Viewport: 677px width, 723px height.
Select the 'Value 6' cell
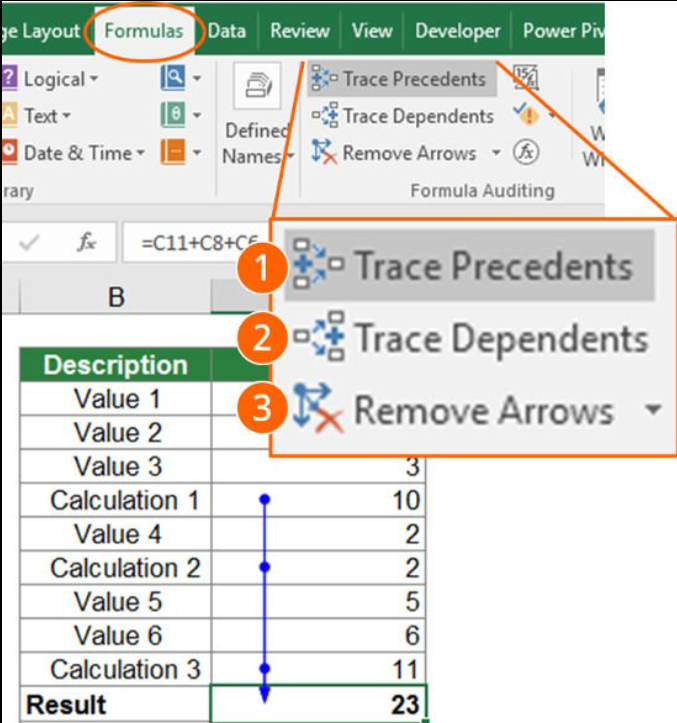[x=116, y=635]
